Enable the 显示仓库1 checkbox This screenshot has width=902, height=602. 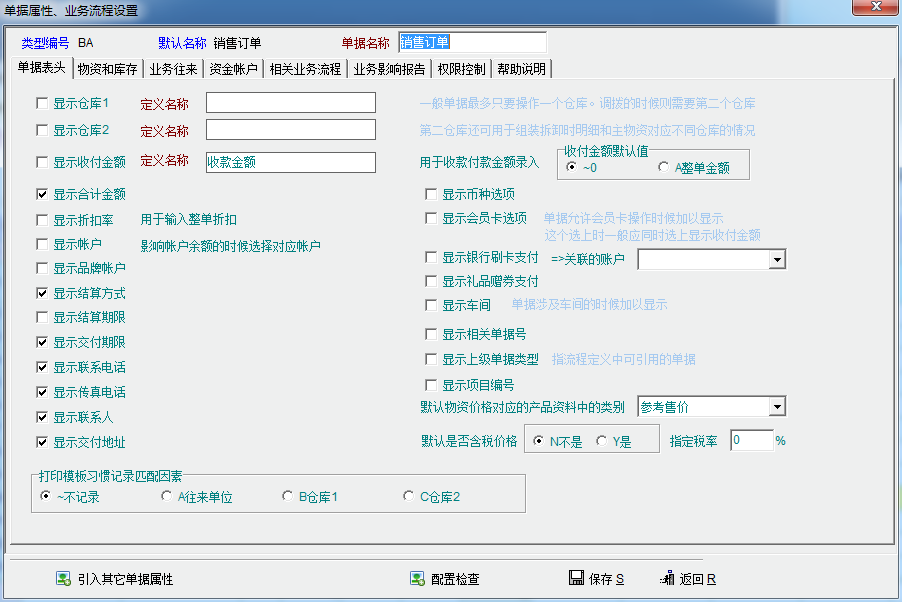click(x=42, y=103)
